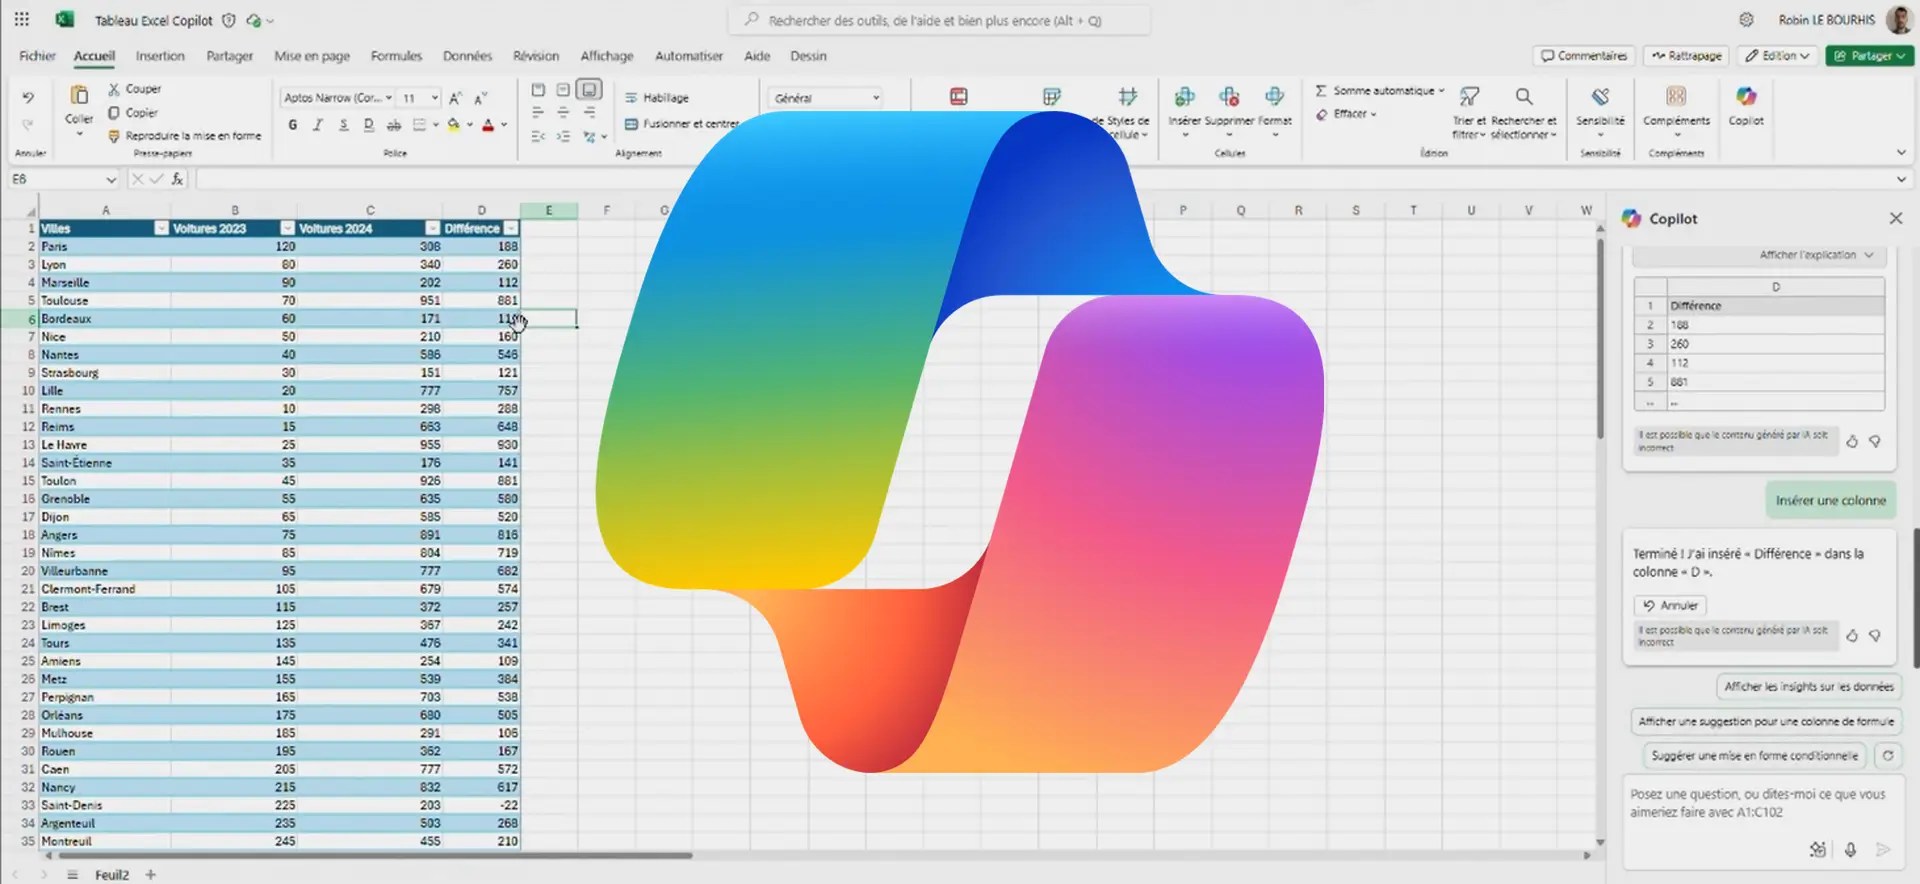Thumbs up the Terminé Copilot response

[1852, 635]
